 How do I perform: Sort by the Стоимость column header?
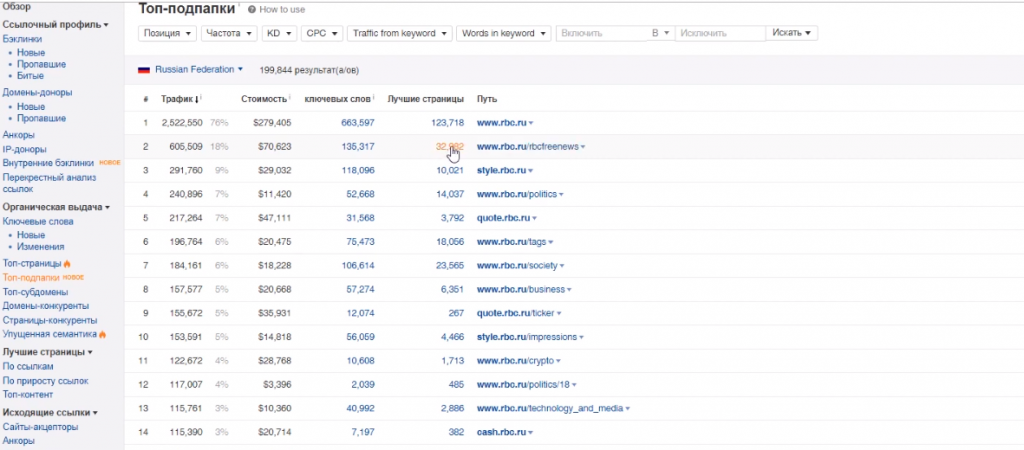264,99
